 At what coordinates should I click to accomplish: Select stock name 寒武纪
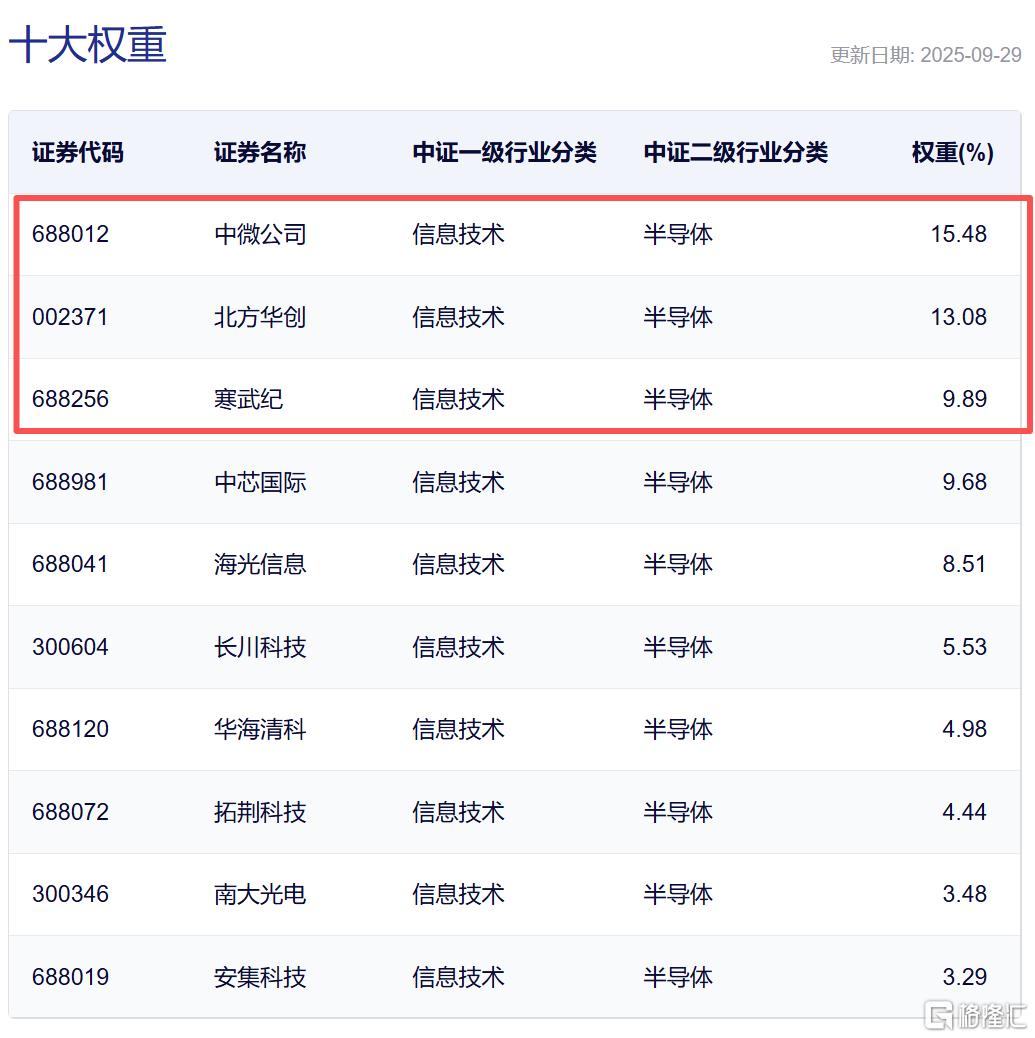248,399
